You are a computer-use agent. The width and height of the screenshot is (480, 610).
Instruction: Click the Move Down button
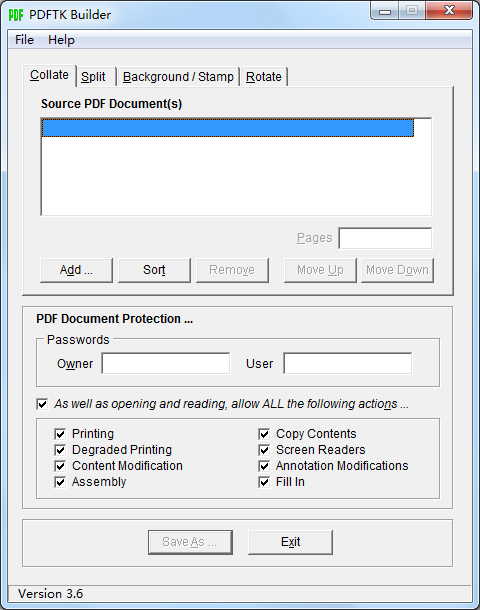coord(397,270)
